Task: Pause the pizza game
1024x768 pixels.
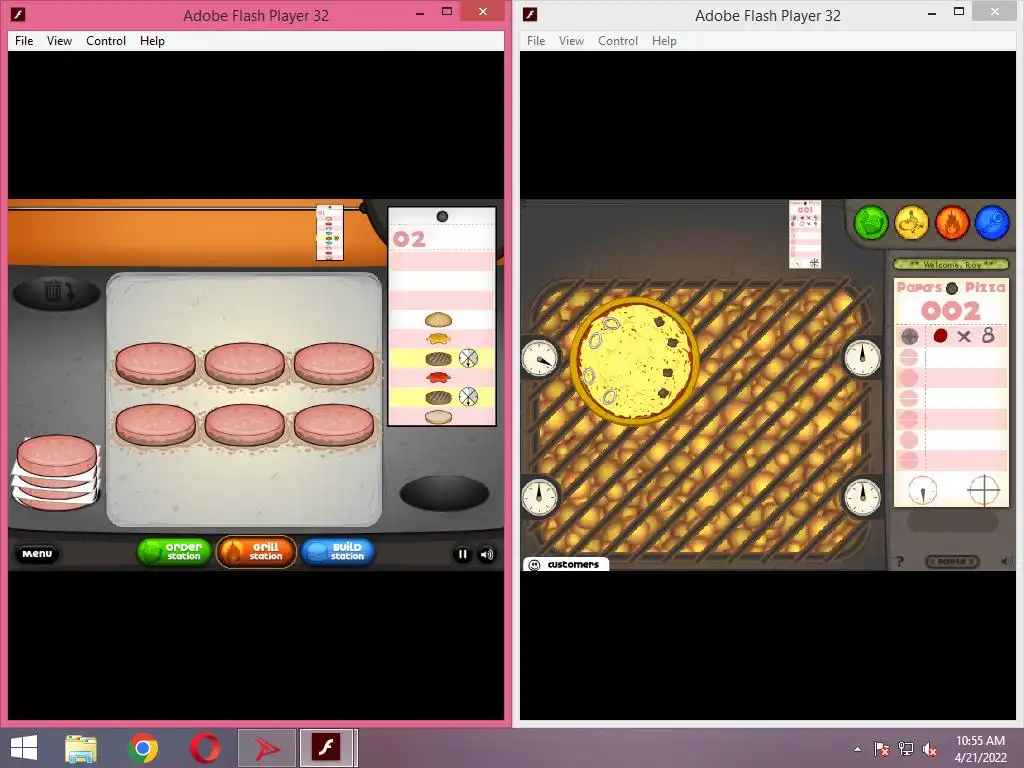Action: pyautogui.click(x=952, y=562)
